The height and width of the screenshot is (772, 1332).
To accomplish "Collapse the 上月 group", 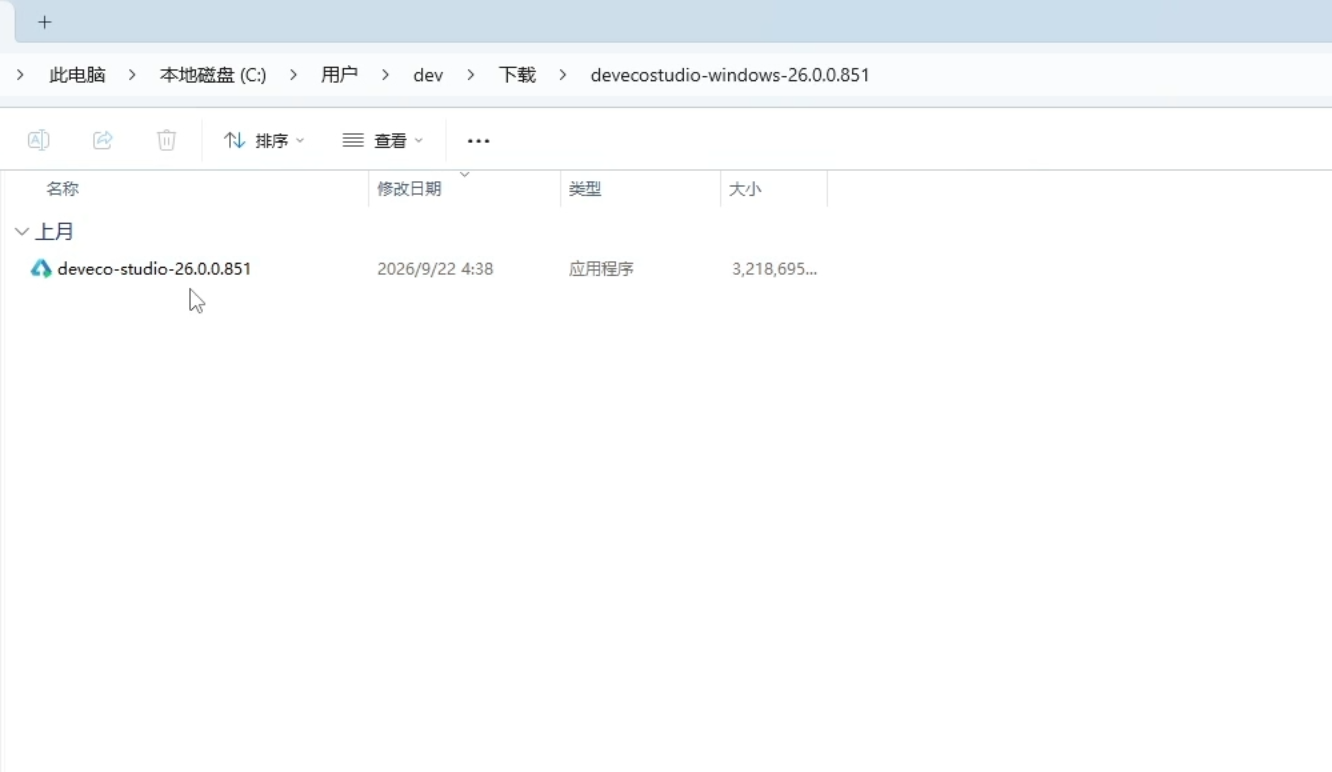I will [22, 232].
